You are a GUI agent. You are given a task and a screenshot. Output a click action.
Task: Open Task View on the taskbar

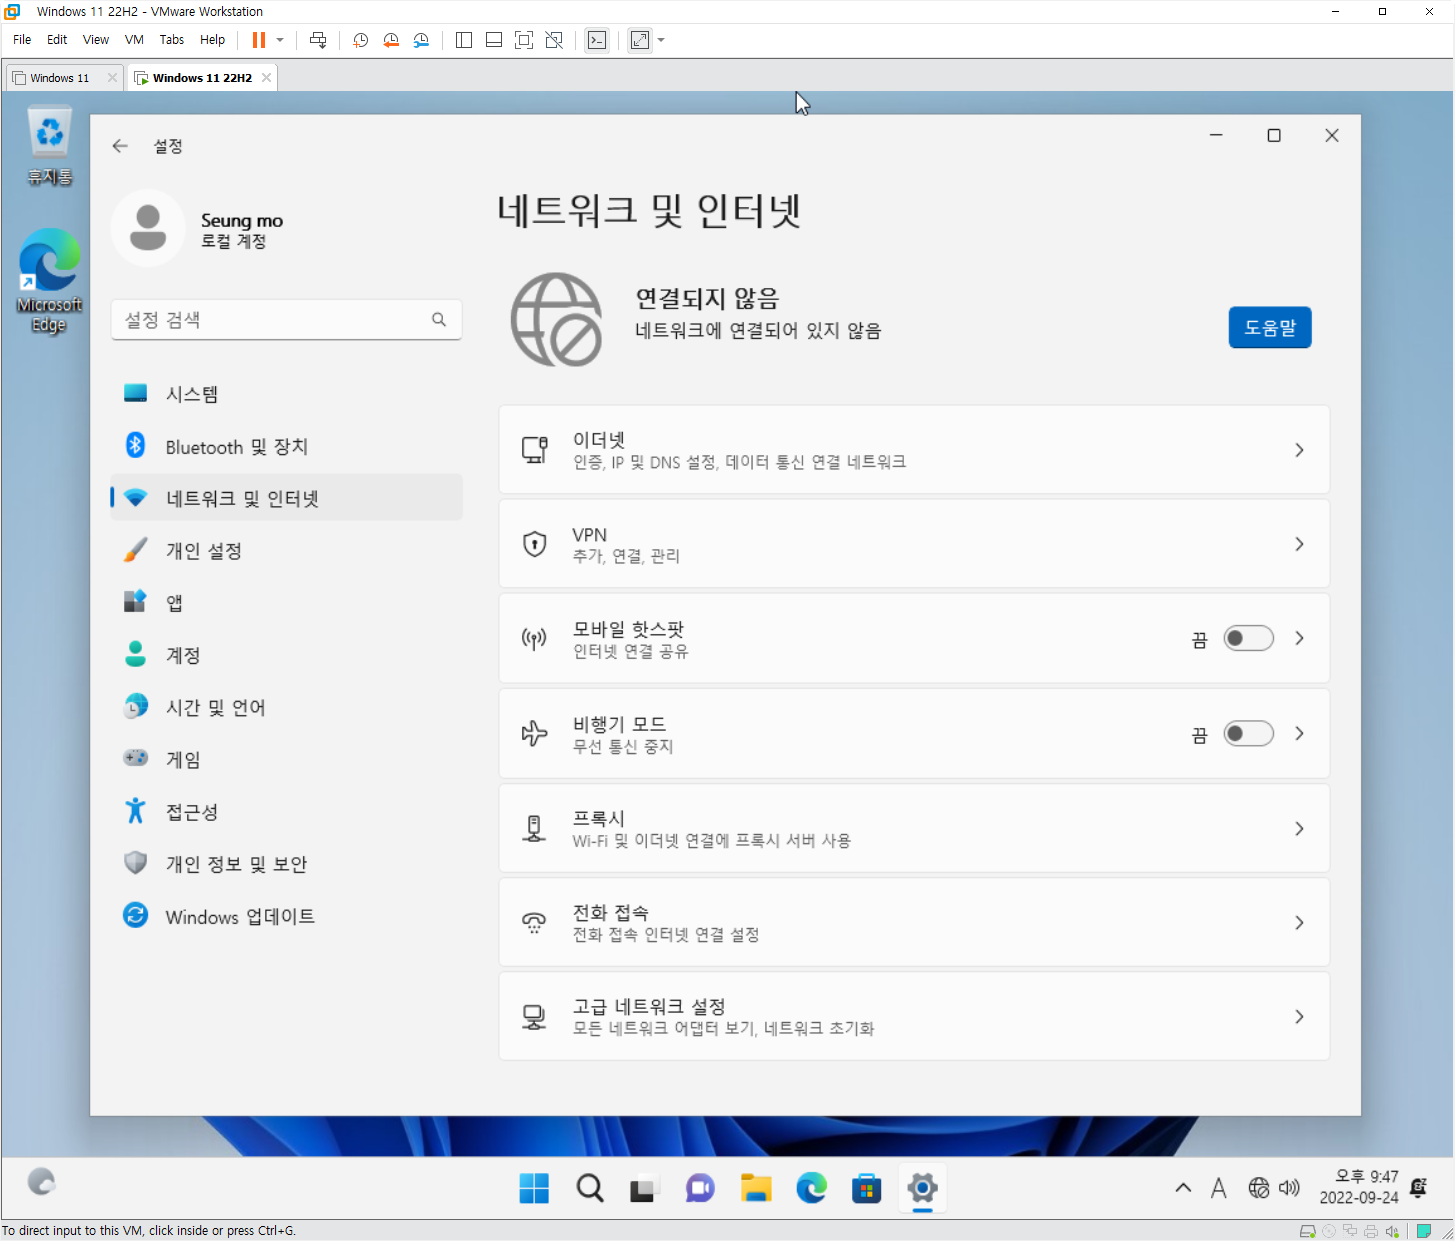coord(643,1188)
